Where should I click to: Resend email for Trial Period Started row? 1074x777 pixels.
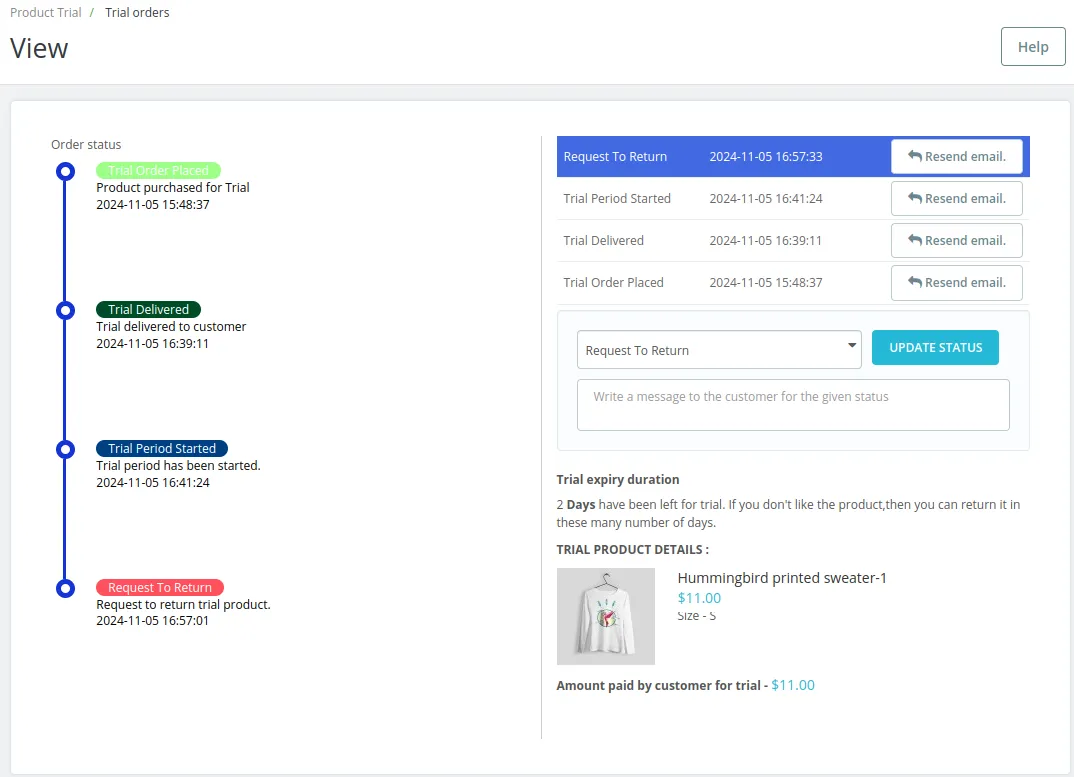click(x=956, y=198)
